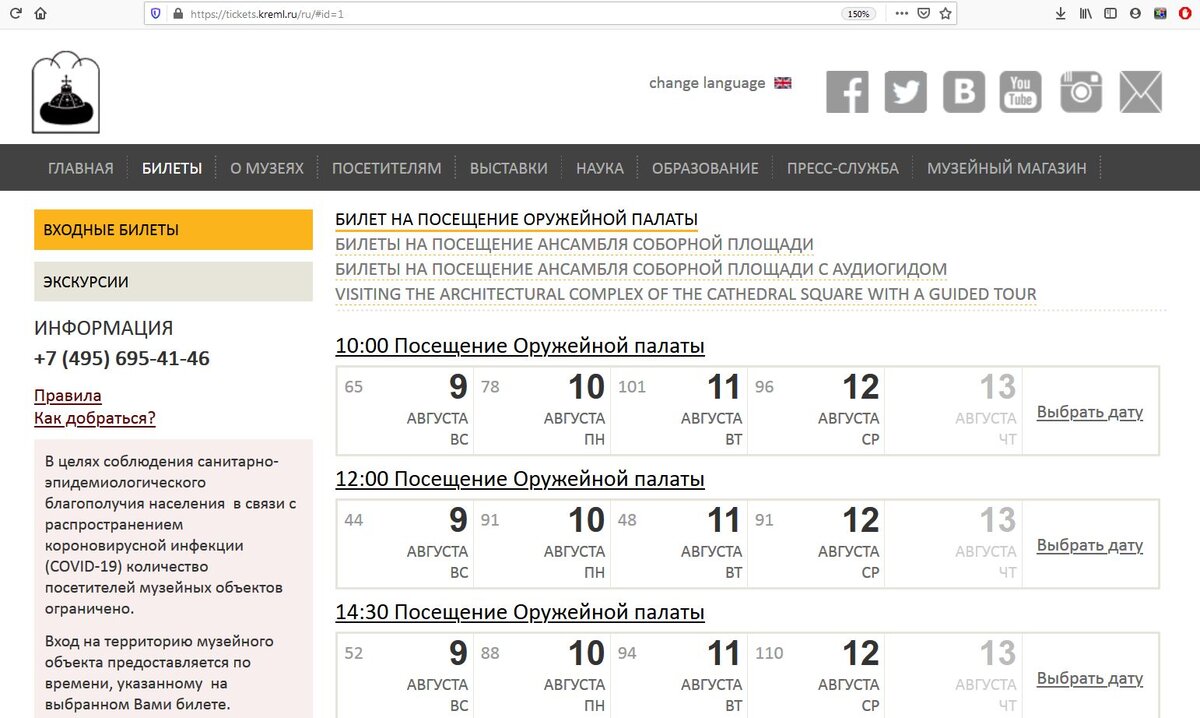Open the ОБРАЗОВАНИЕ menu item

705,168
